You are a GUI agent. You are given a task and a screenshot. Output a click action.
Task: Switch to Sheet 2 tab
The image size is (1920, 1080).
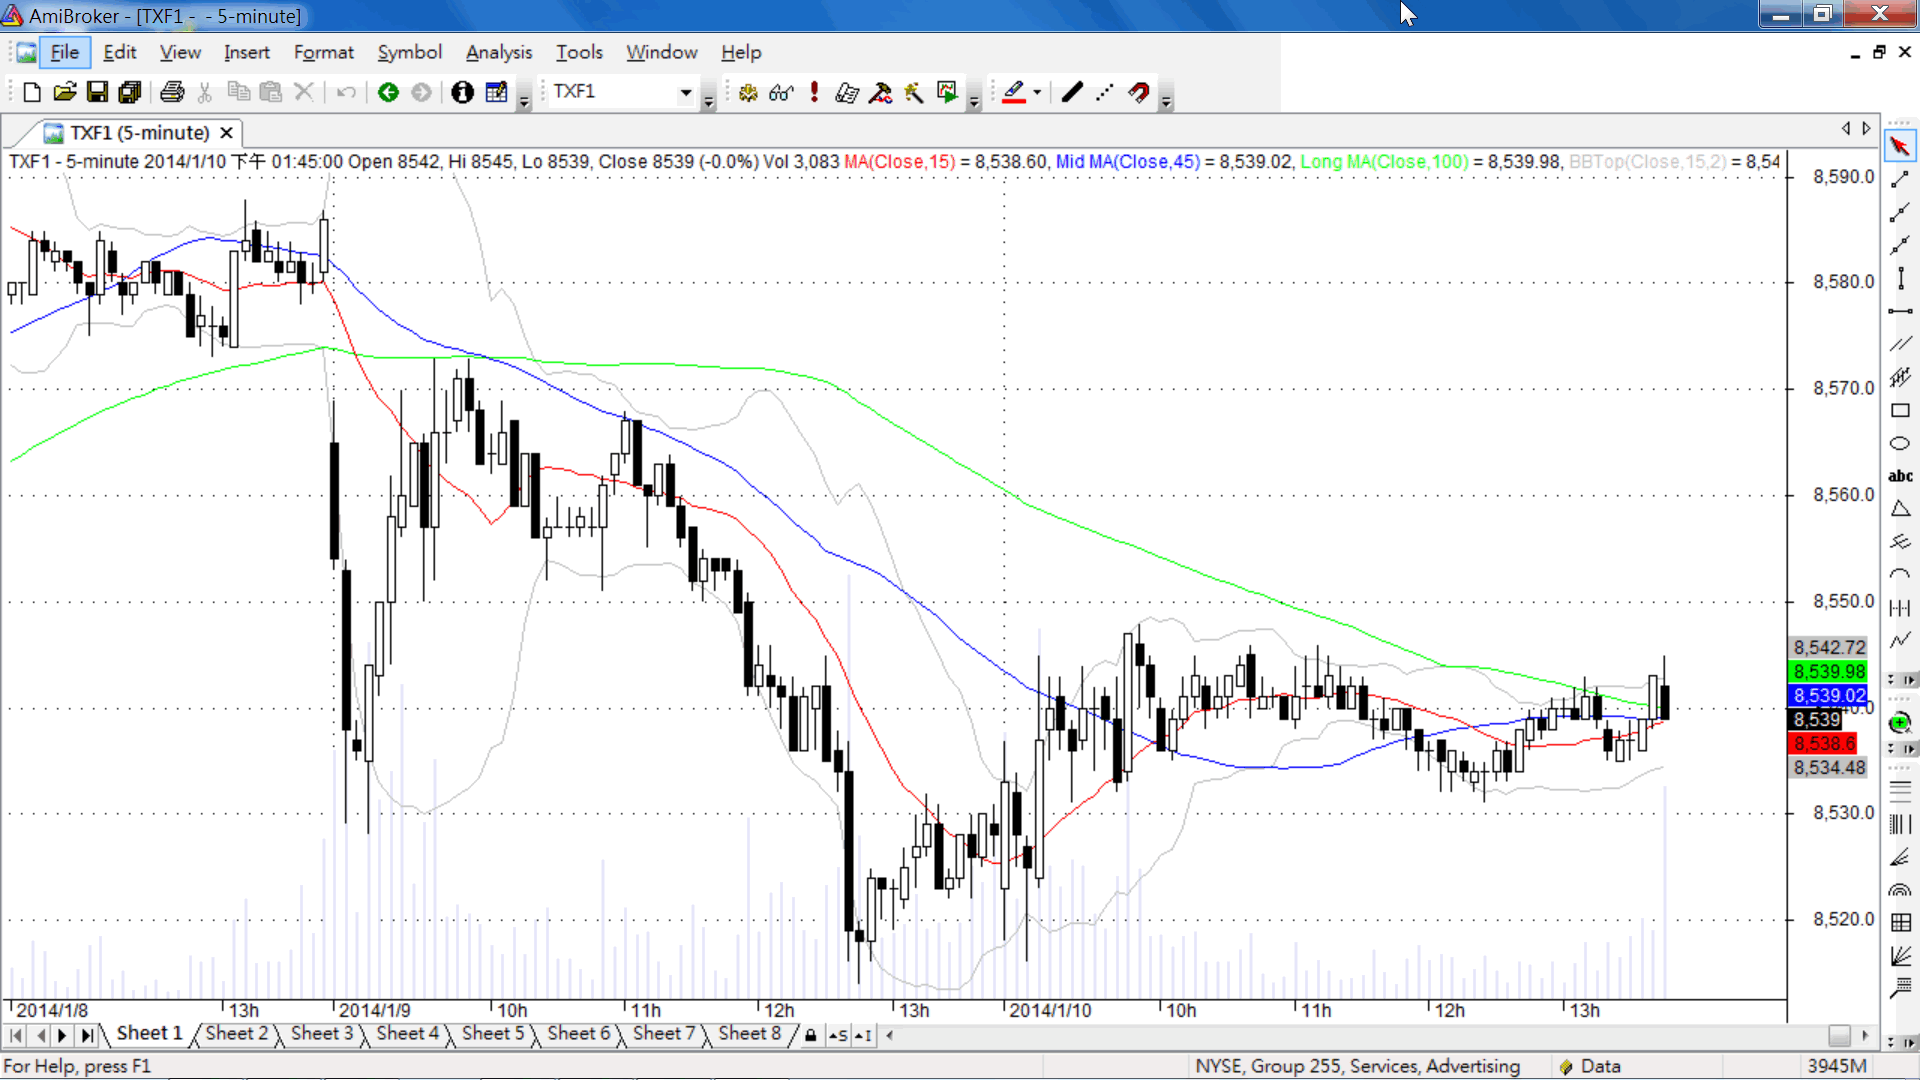click(237, 1034)
